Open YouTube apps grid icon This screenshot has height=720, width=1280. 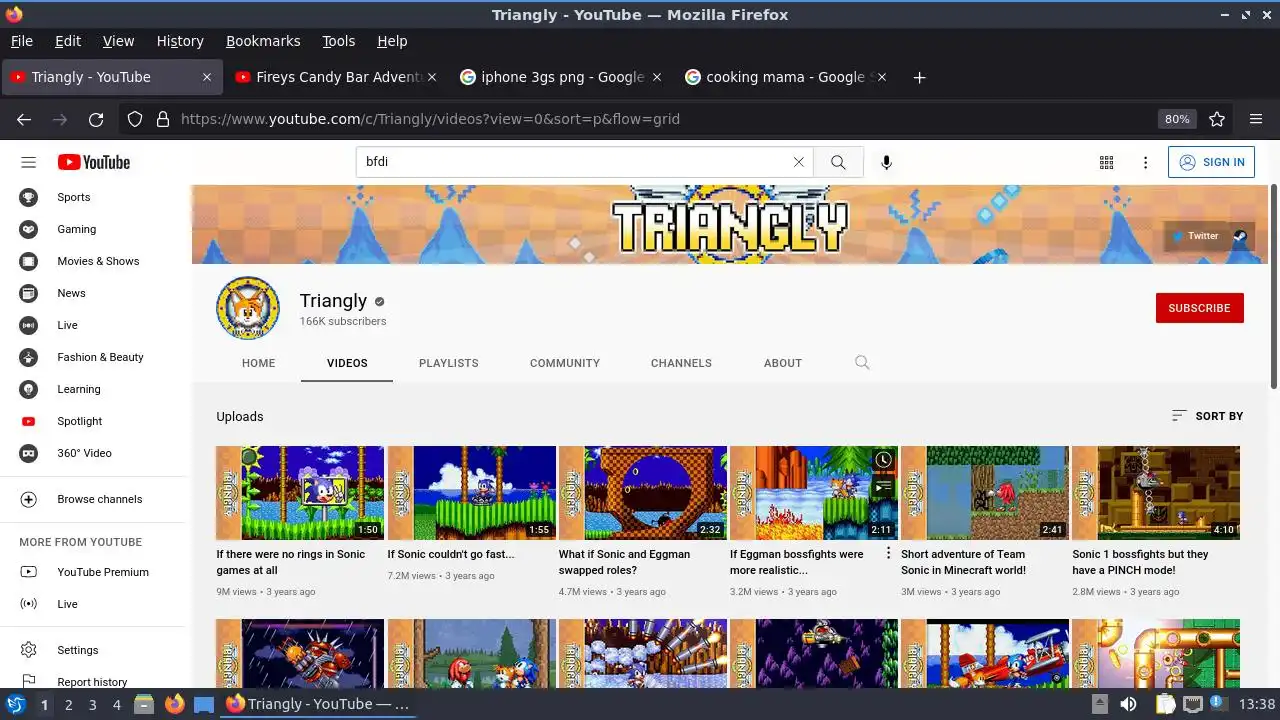pyautogui.click(x=1106, y=162)
